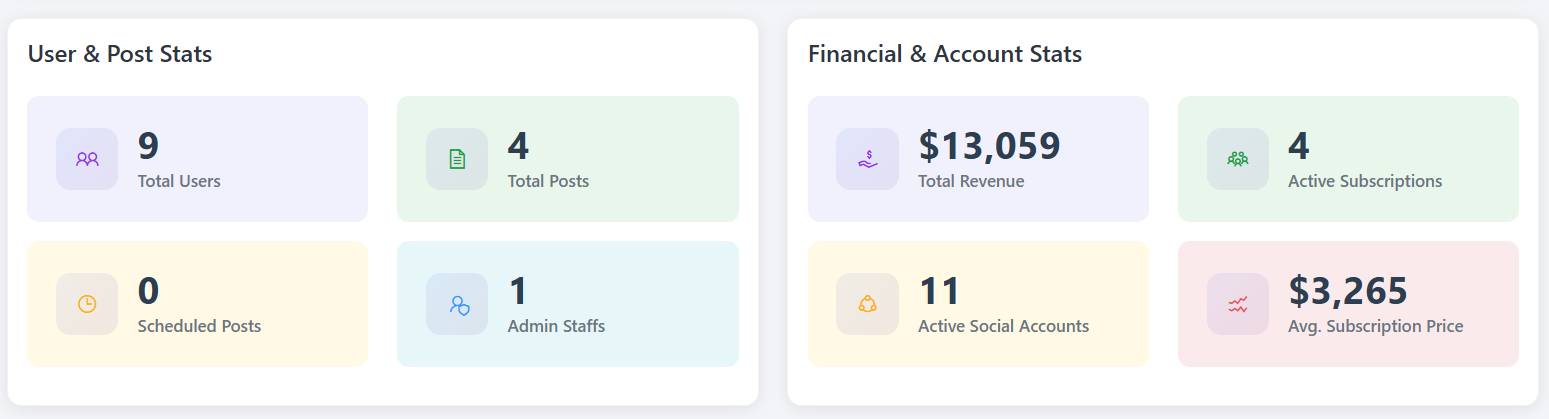Click the orange Scheduled Posts clock icon
Screen dimensions: 1549x419
pos(87,303)
